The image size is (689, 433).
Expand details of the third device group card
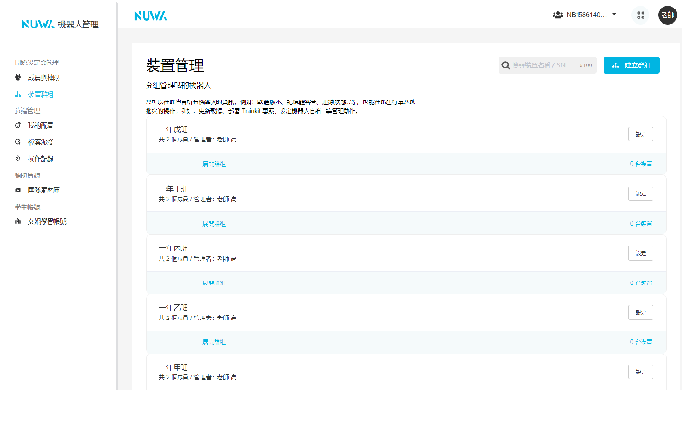click(x=214, y=283)
